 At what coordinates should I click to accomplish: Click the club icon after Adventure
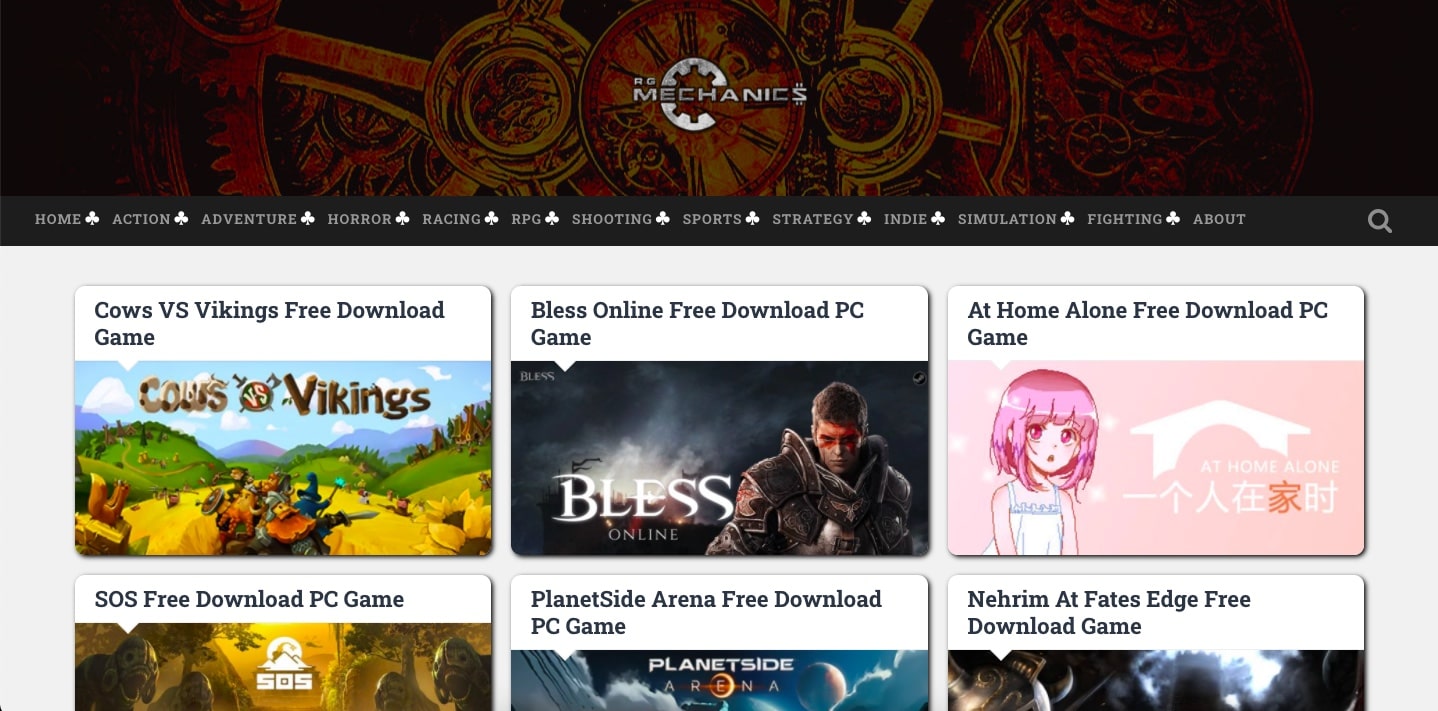(x=308, y=218)
